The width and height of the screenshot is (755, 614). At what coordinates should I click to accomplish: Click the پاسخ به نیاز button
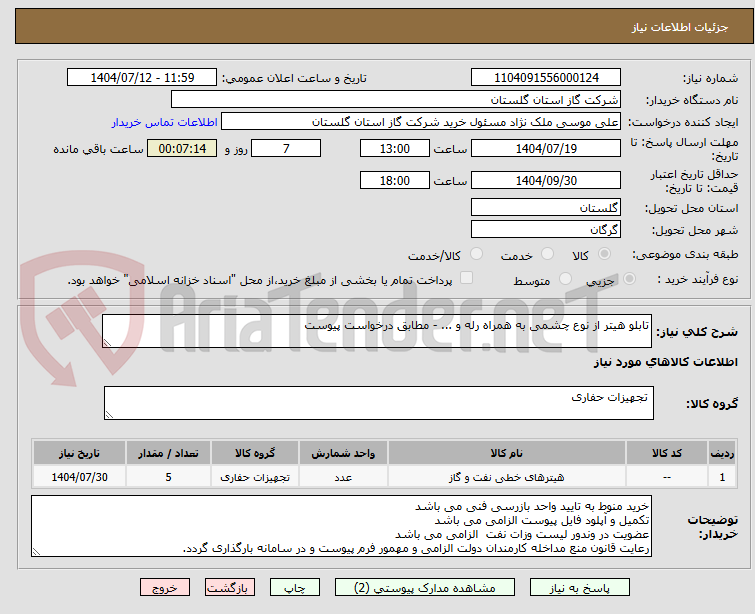point(580,588)
